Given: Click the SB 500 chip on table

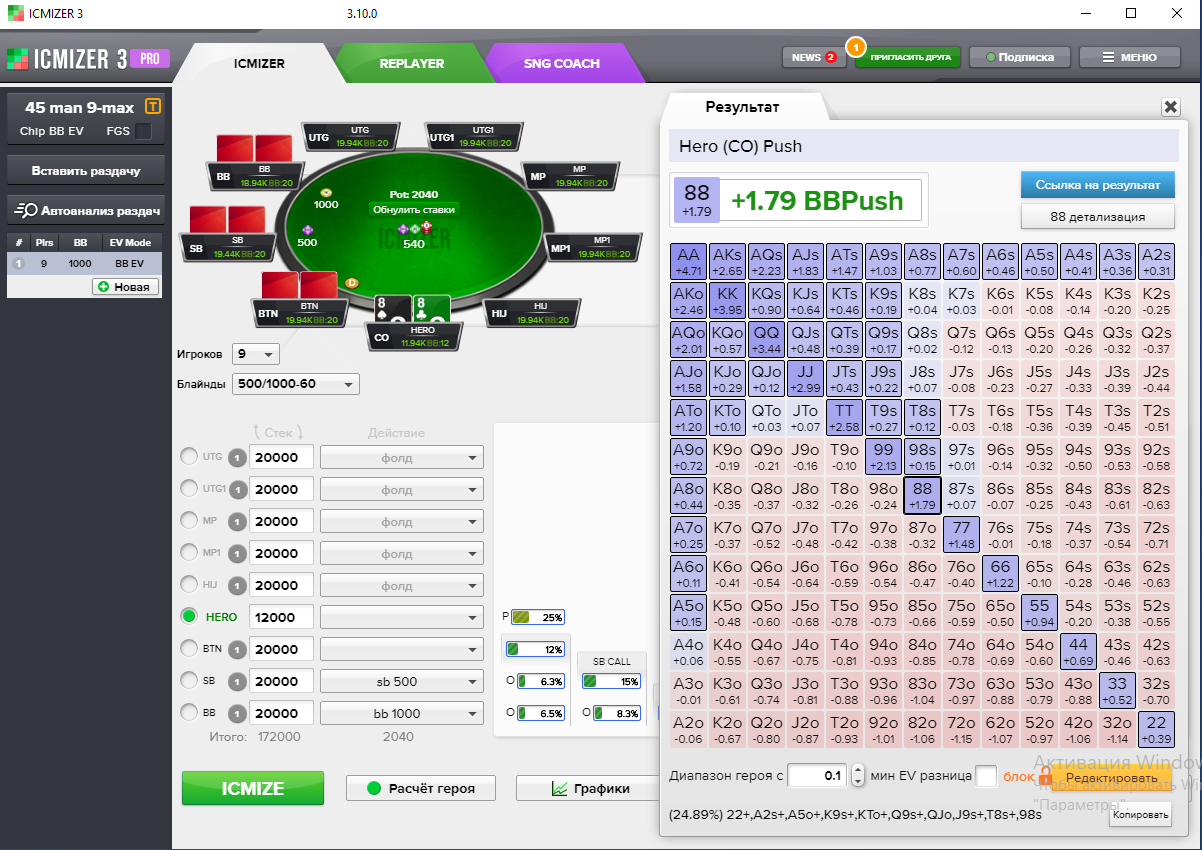Looking at the screenshot, I should pyautogui.click(x=308, y=230).
